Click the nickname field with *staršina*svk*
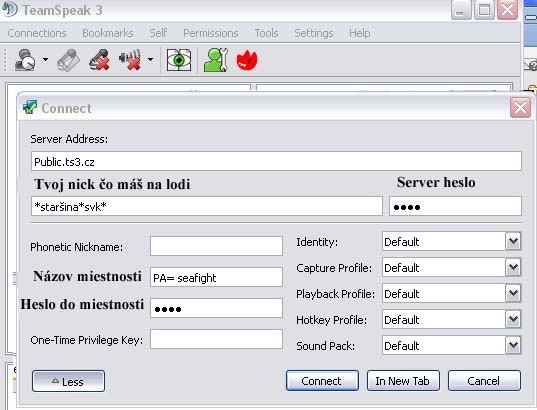This screenshot has width=537, height=410. [x=207, y=207]
